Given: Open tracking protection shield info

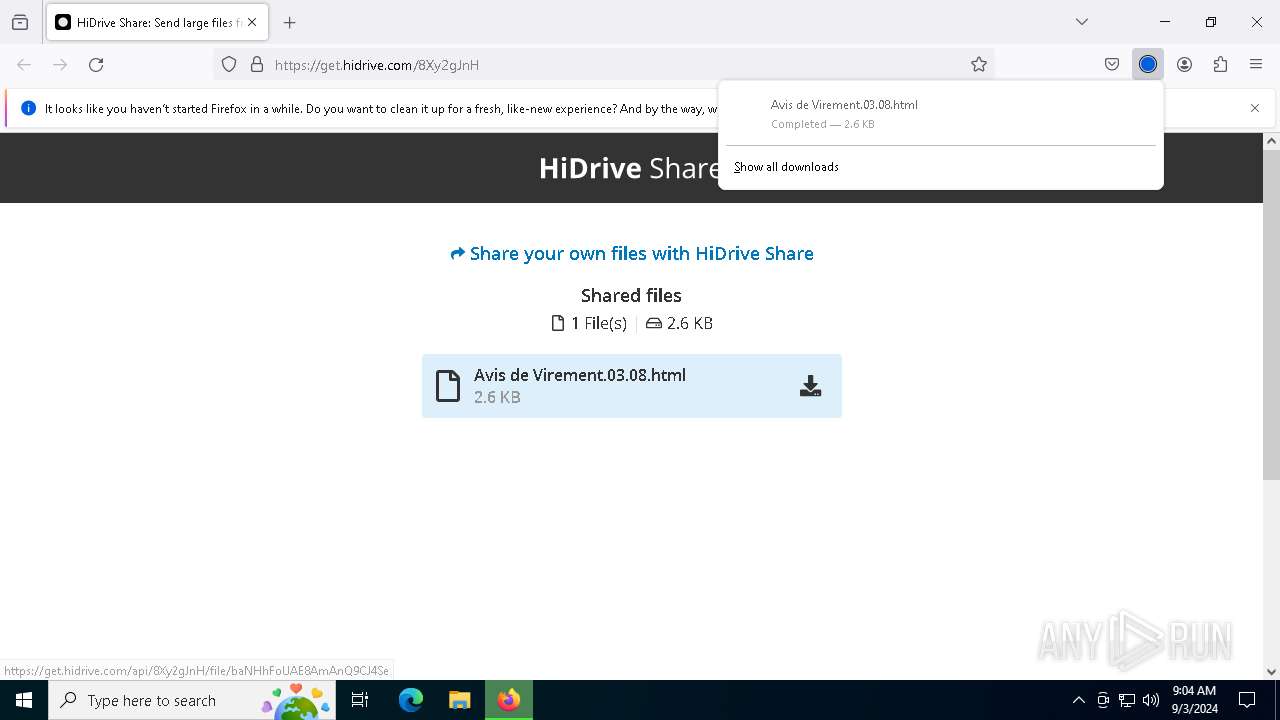Looking at the screenshot, I should point(229,65).
